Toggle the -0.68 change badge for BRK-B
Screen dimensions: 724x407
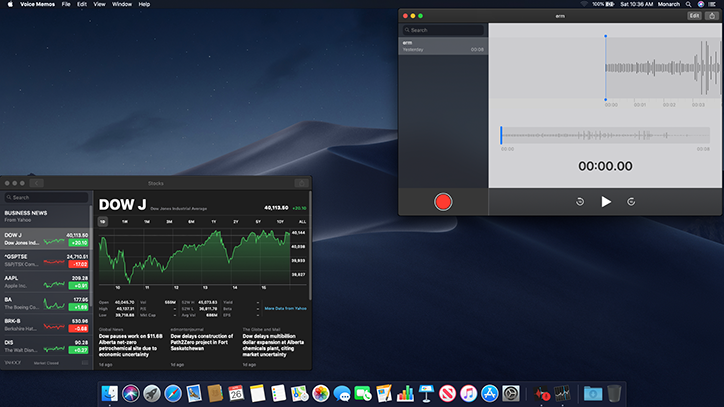click(78, 329)
